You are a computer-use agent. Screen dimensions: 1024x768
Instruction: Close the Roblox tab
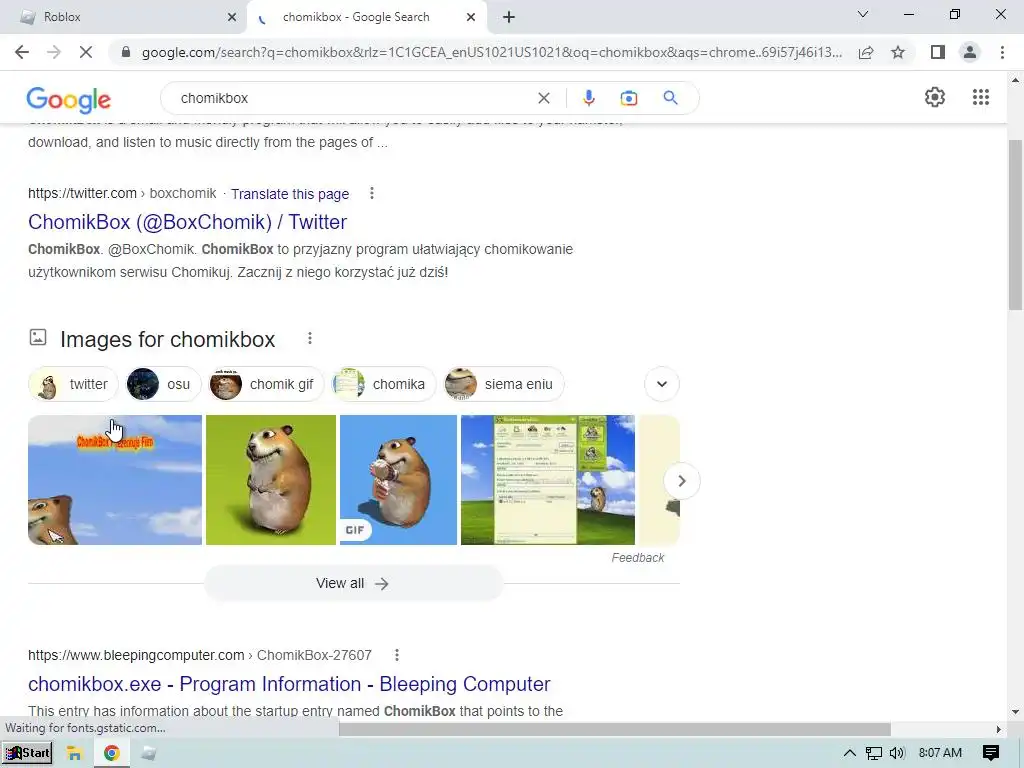232,18
